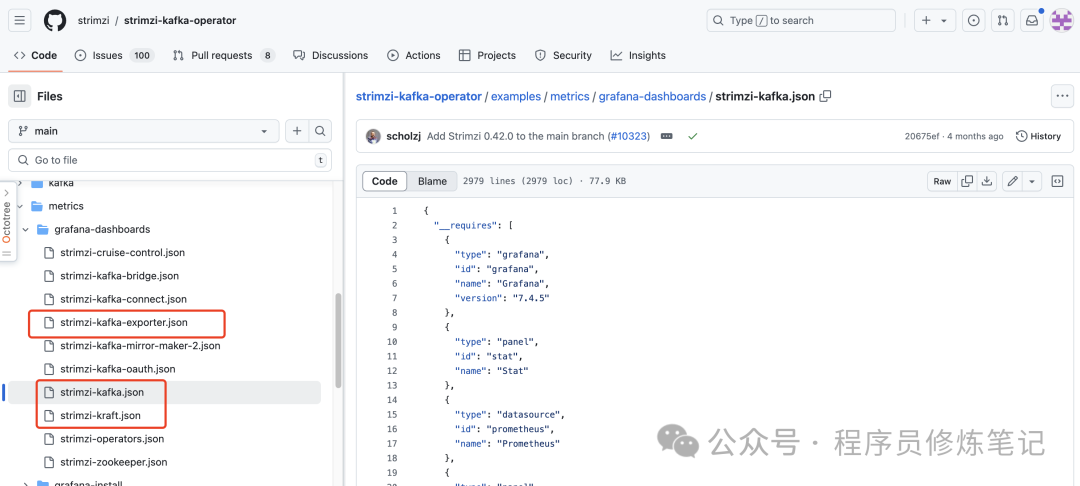Open the user avatar menu
This screenshot has height=486, width=1080.
click(x=1061, y=21)
